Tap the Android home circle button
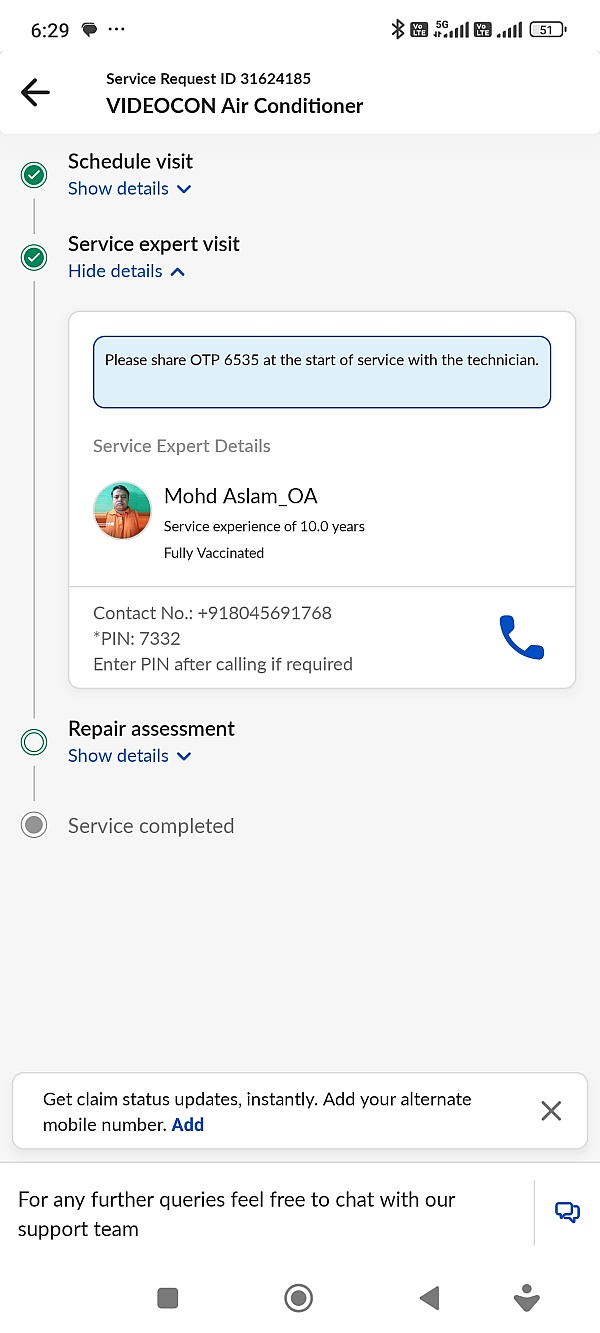This screenshot has height=1333, width=600. (298, 1298)
